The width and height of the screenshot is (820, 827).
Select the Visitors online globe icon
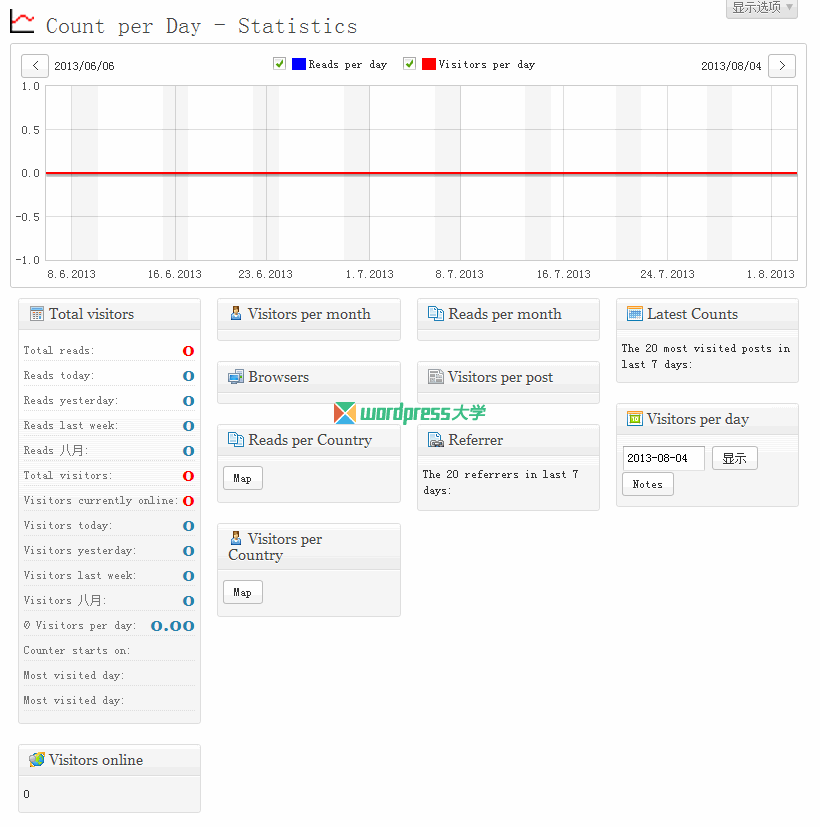coord(36,760)
